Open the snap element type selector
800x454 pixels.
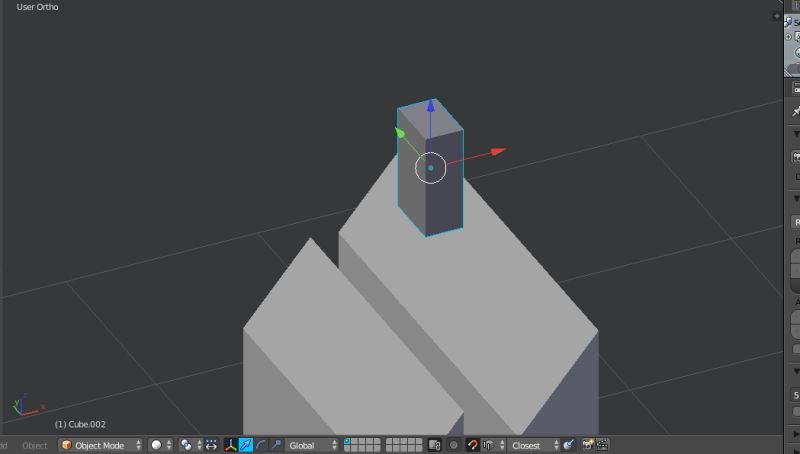point(493,445)
